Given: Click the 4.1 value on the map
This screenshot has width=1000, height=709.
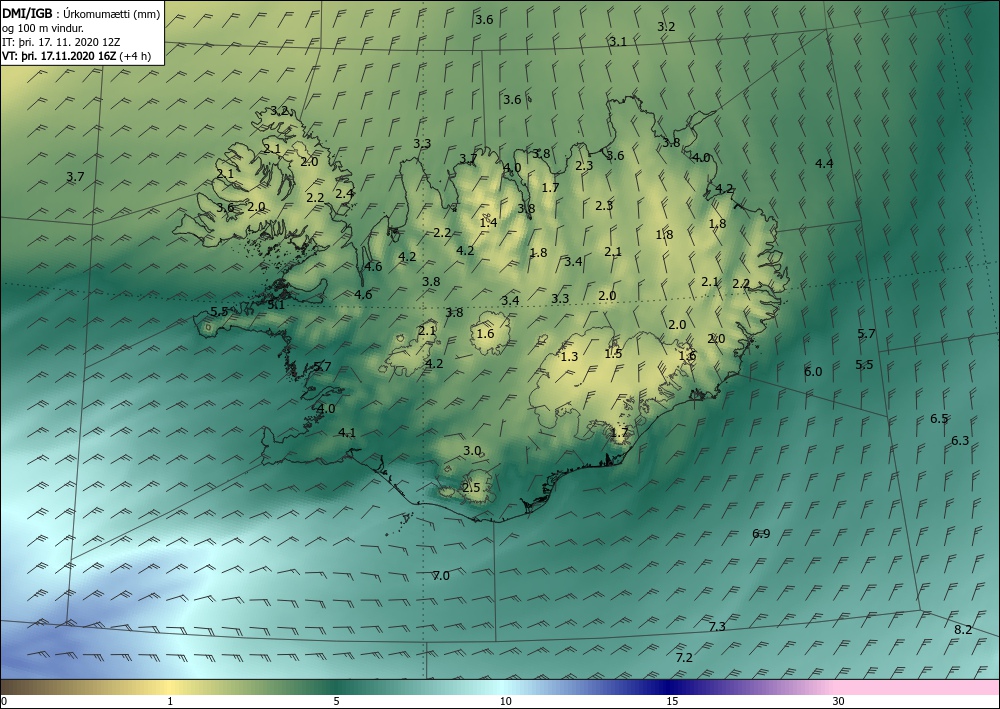Looking at the screenshot, I should coord(347,433).
